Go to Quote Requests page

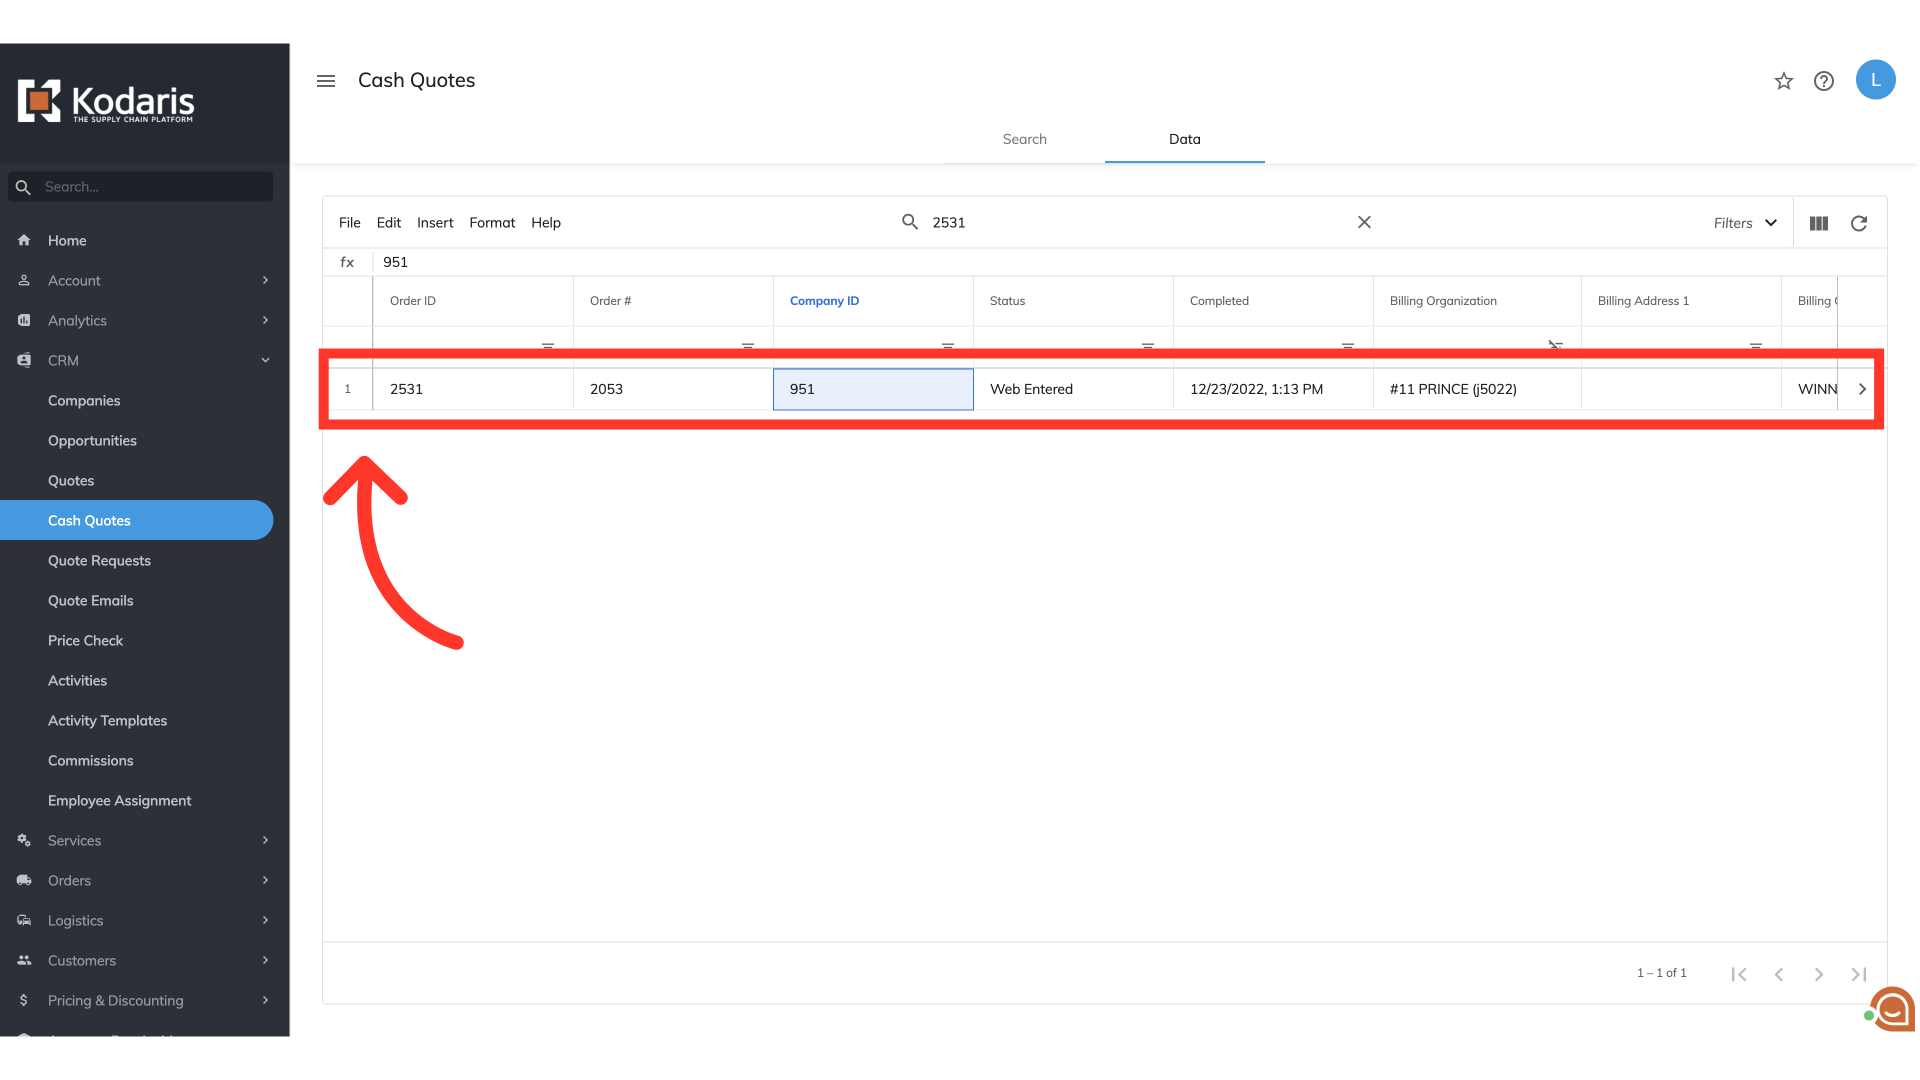[x=99, y=560]
